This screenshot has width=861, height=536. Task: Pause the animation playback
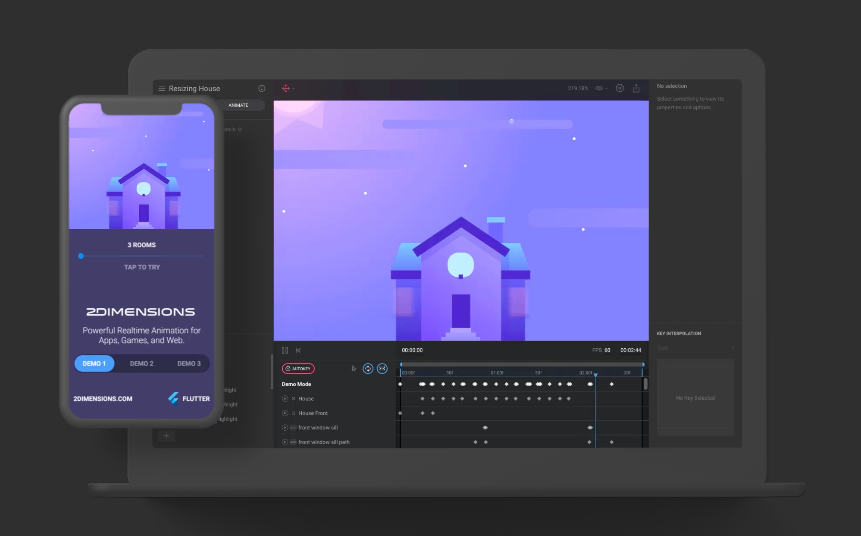285,350
